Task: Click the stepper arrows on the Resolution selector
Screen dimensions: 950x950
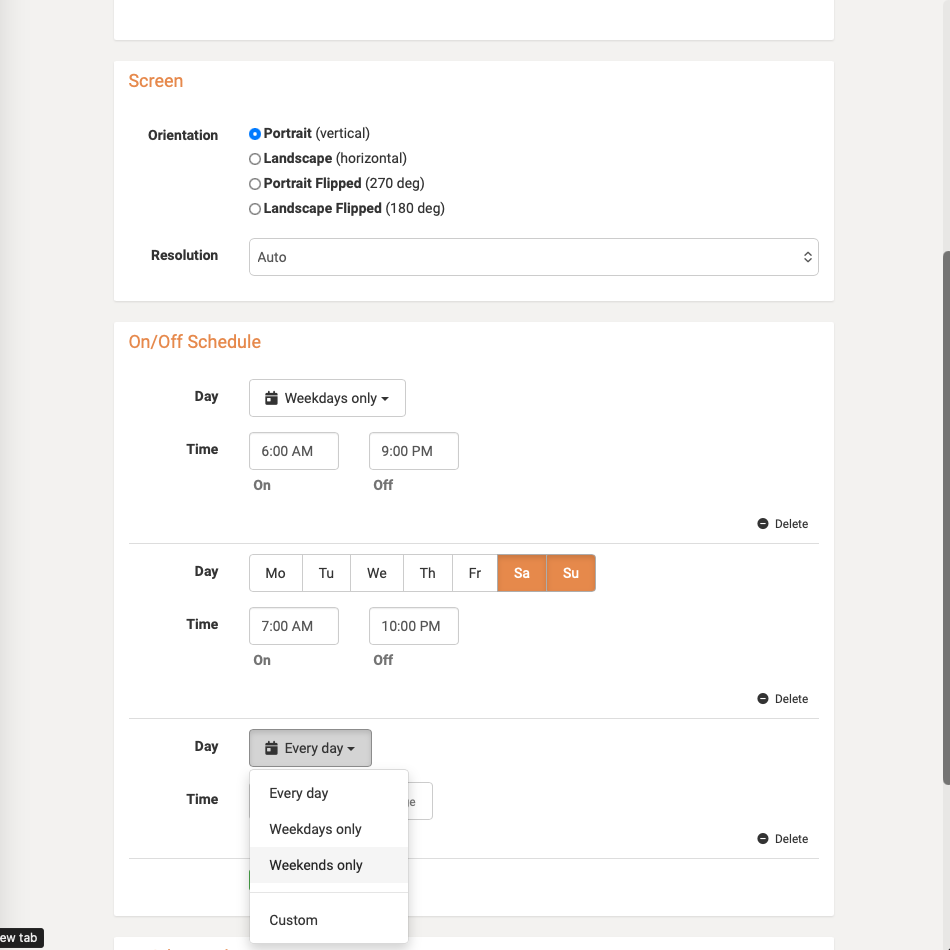Action: click(x=807, y=256)
